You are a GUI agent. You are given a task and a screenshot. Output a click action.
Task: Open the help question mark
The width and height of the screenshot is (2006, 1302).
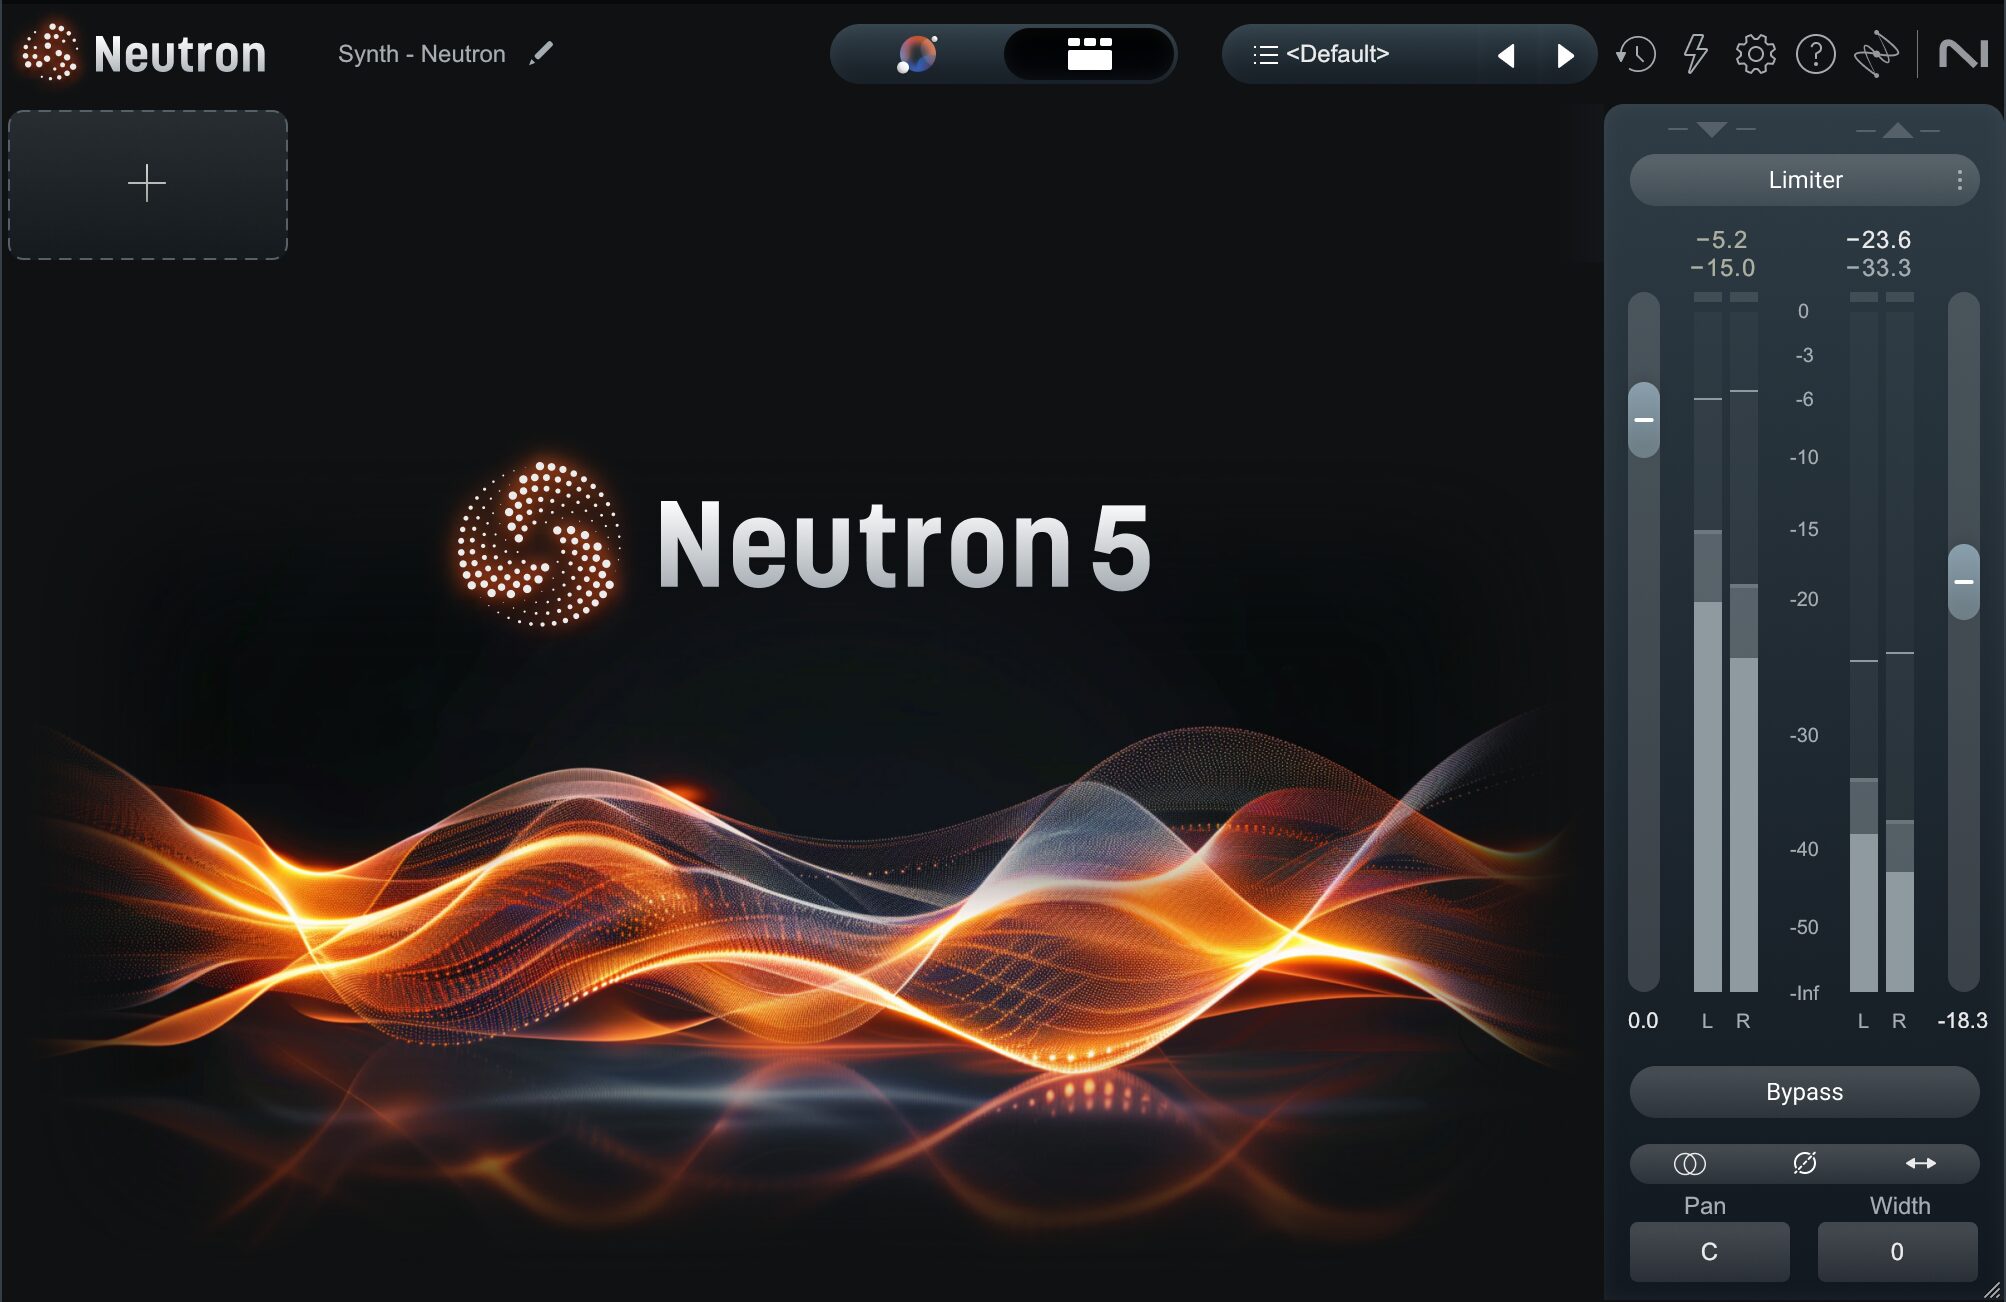point(1815,54)
